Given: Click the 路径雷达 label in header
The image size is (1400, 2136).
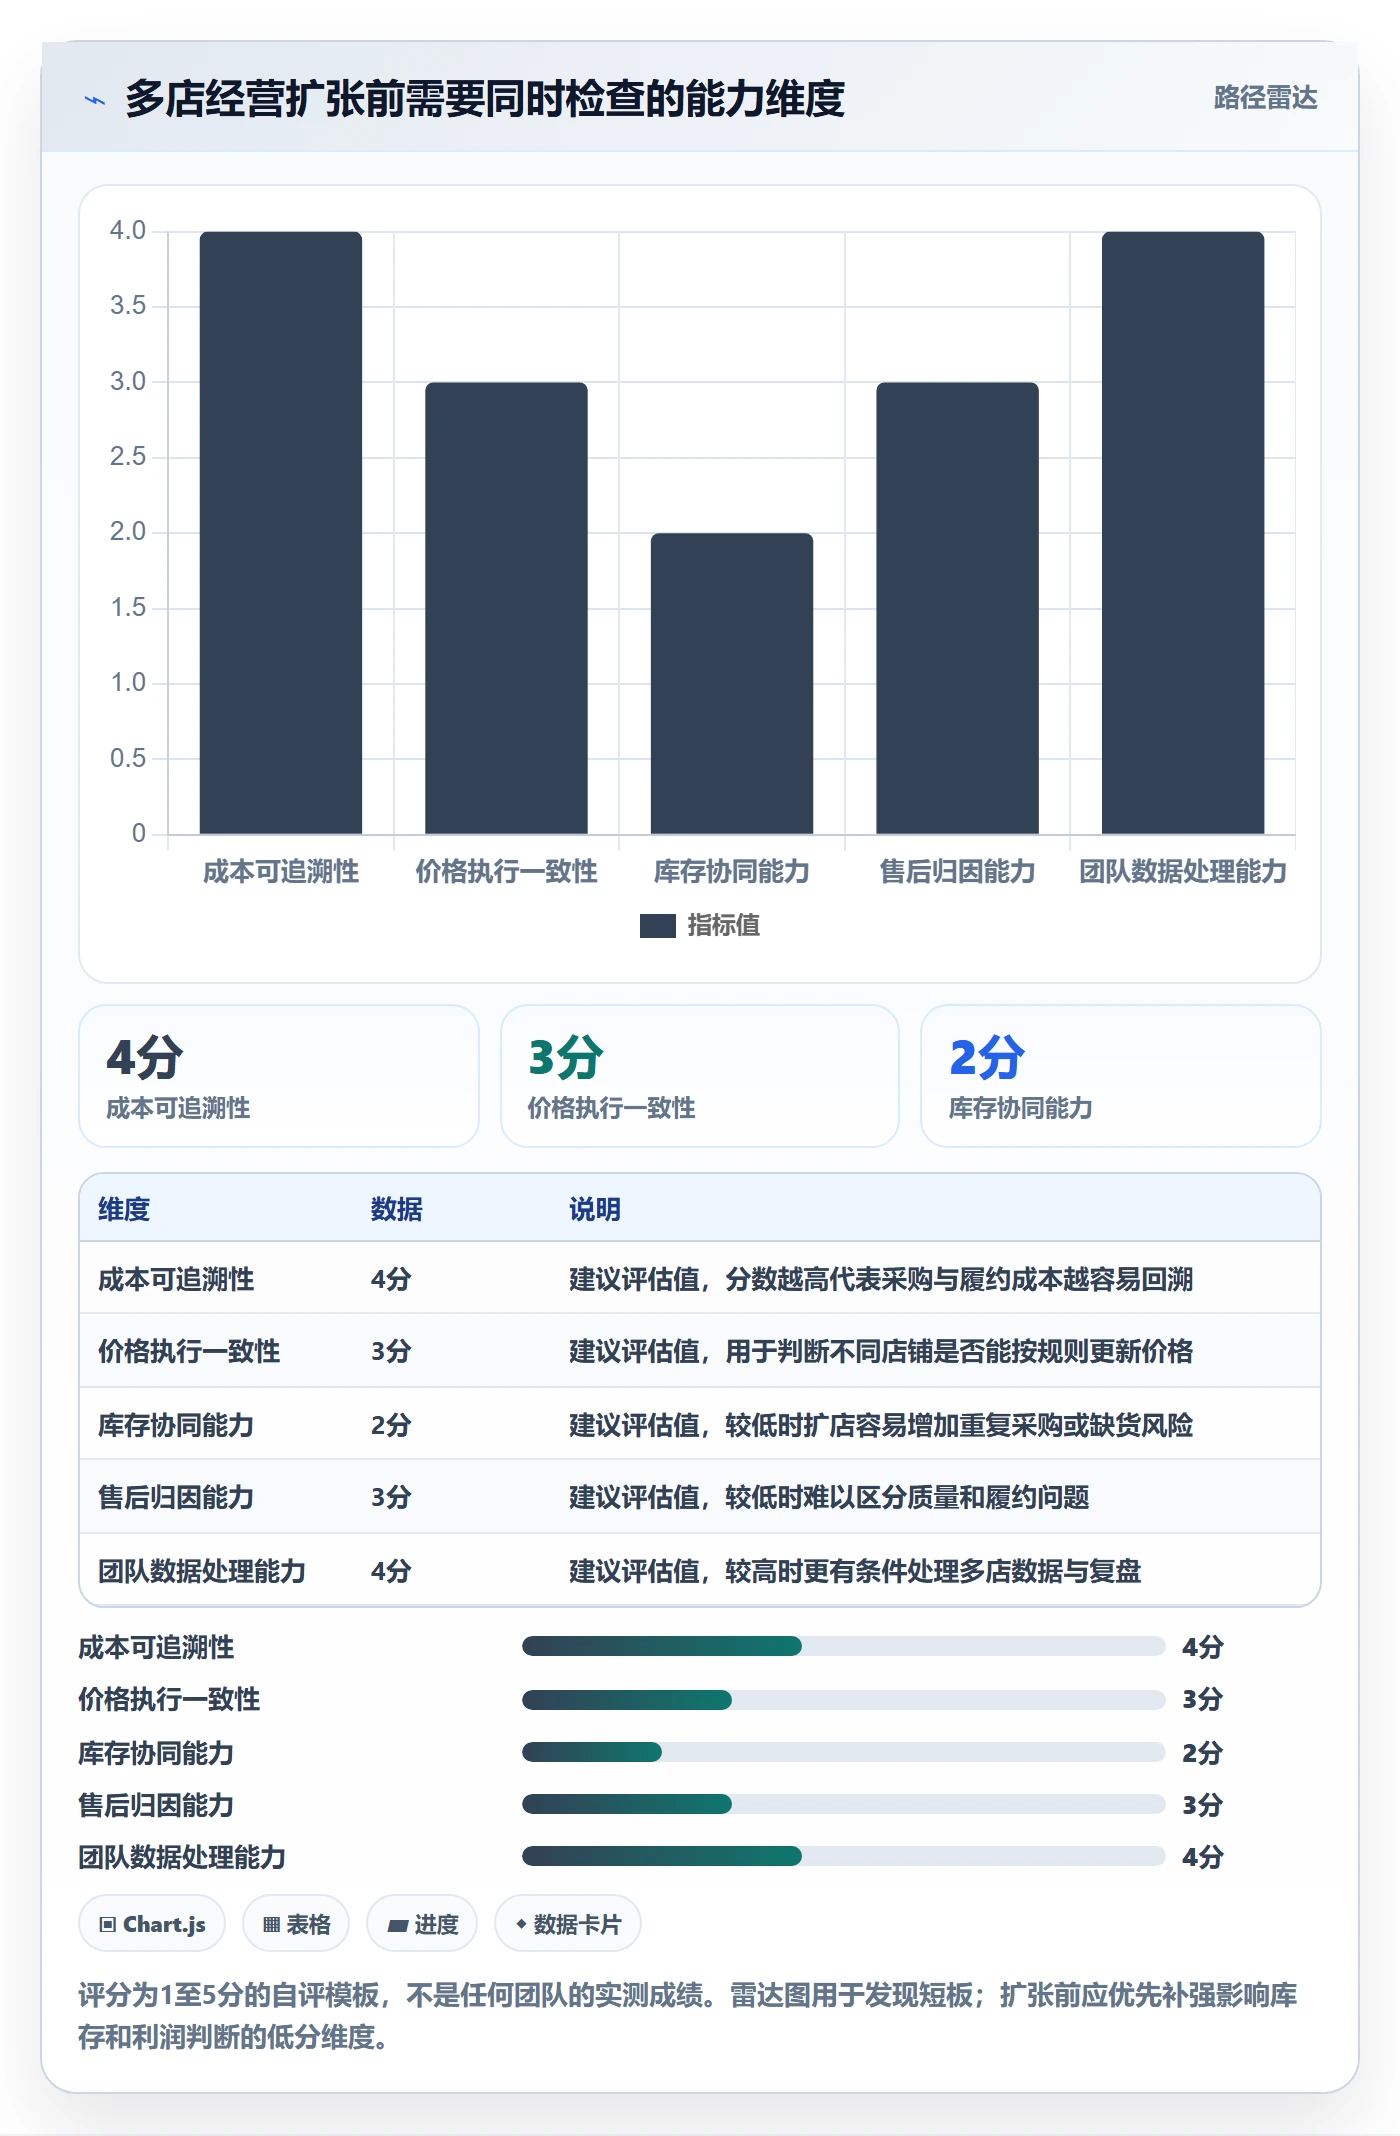Looking at the screenshot, I should tap(1265, 98).
